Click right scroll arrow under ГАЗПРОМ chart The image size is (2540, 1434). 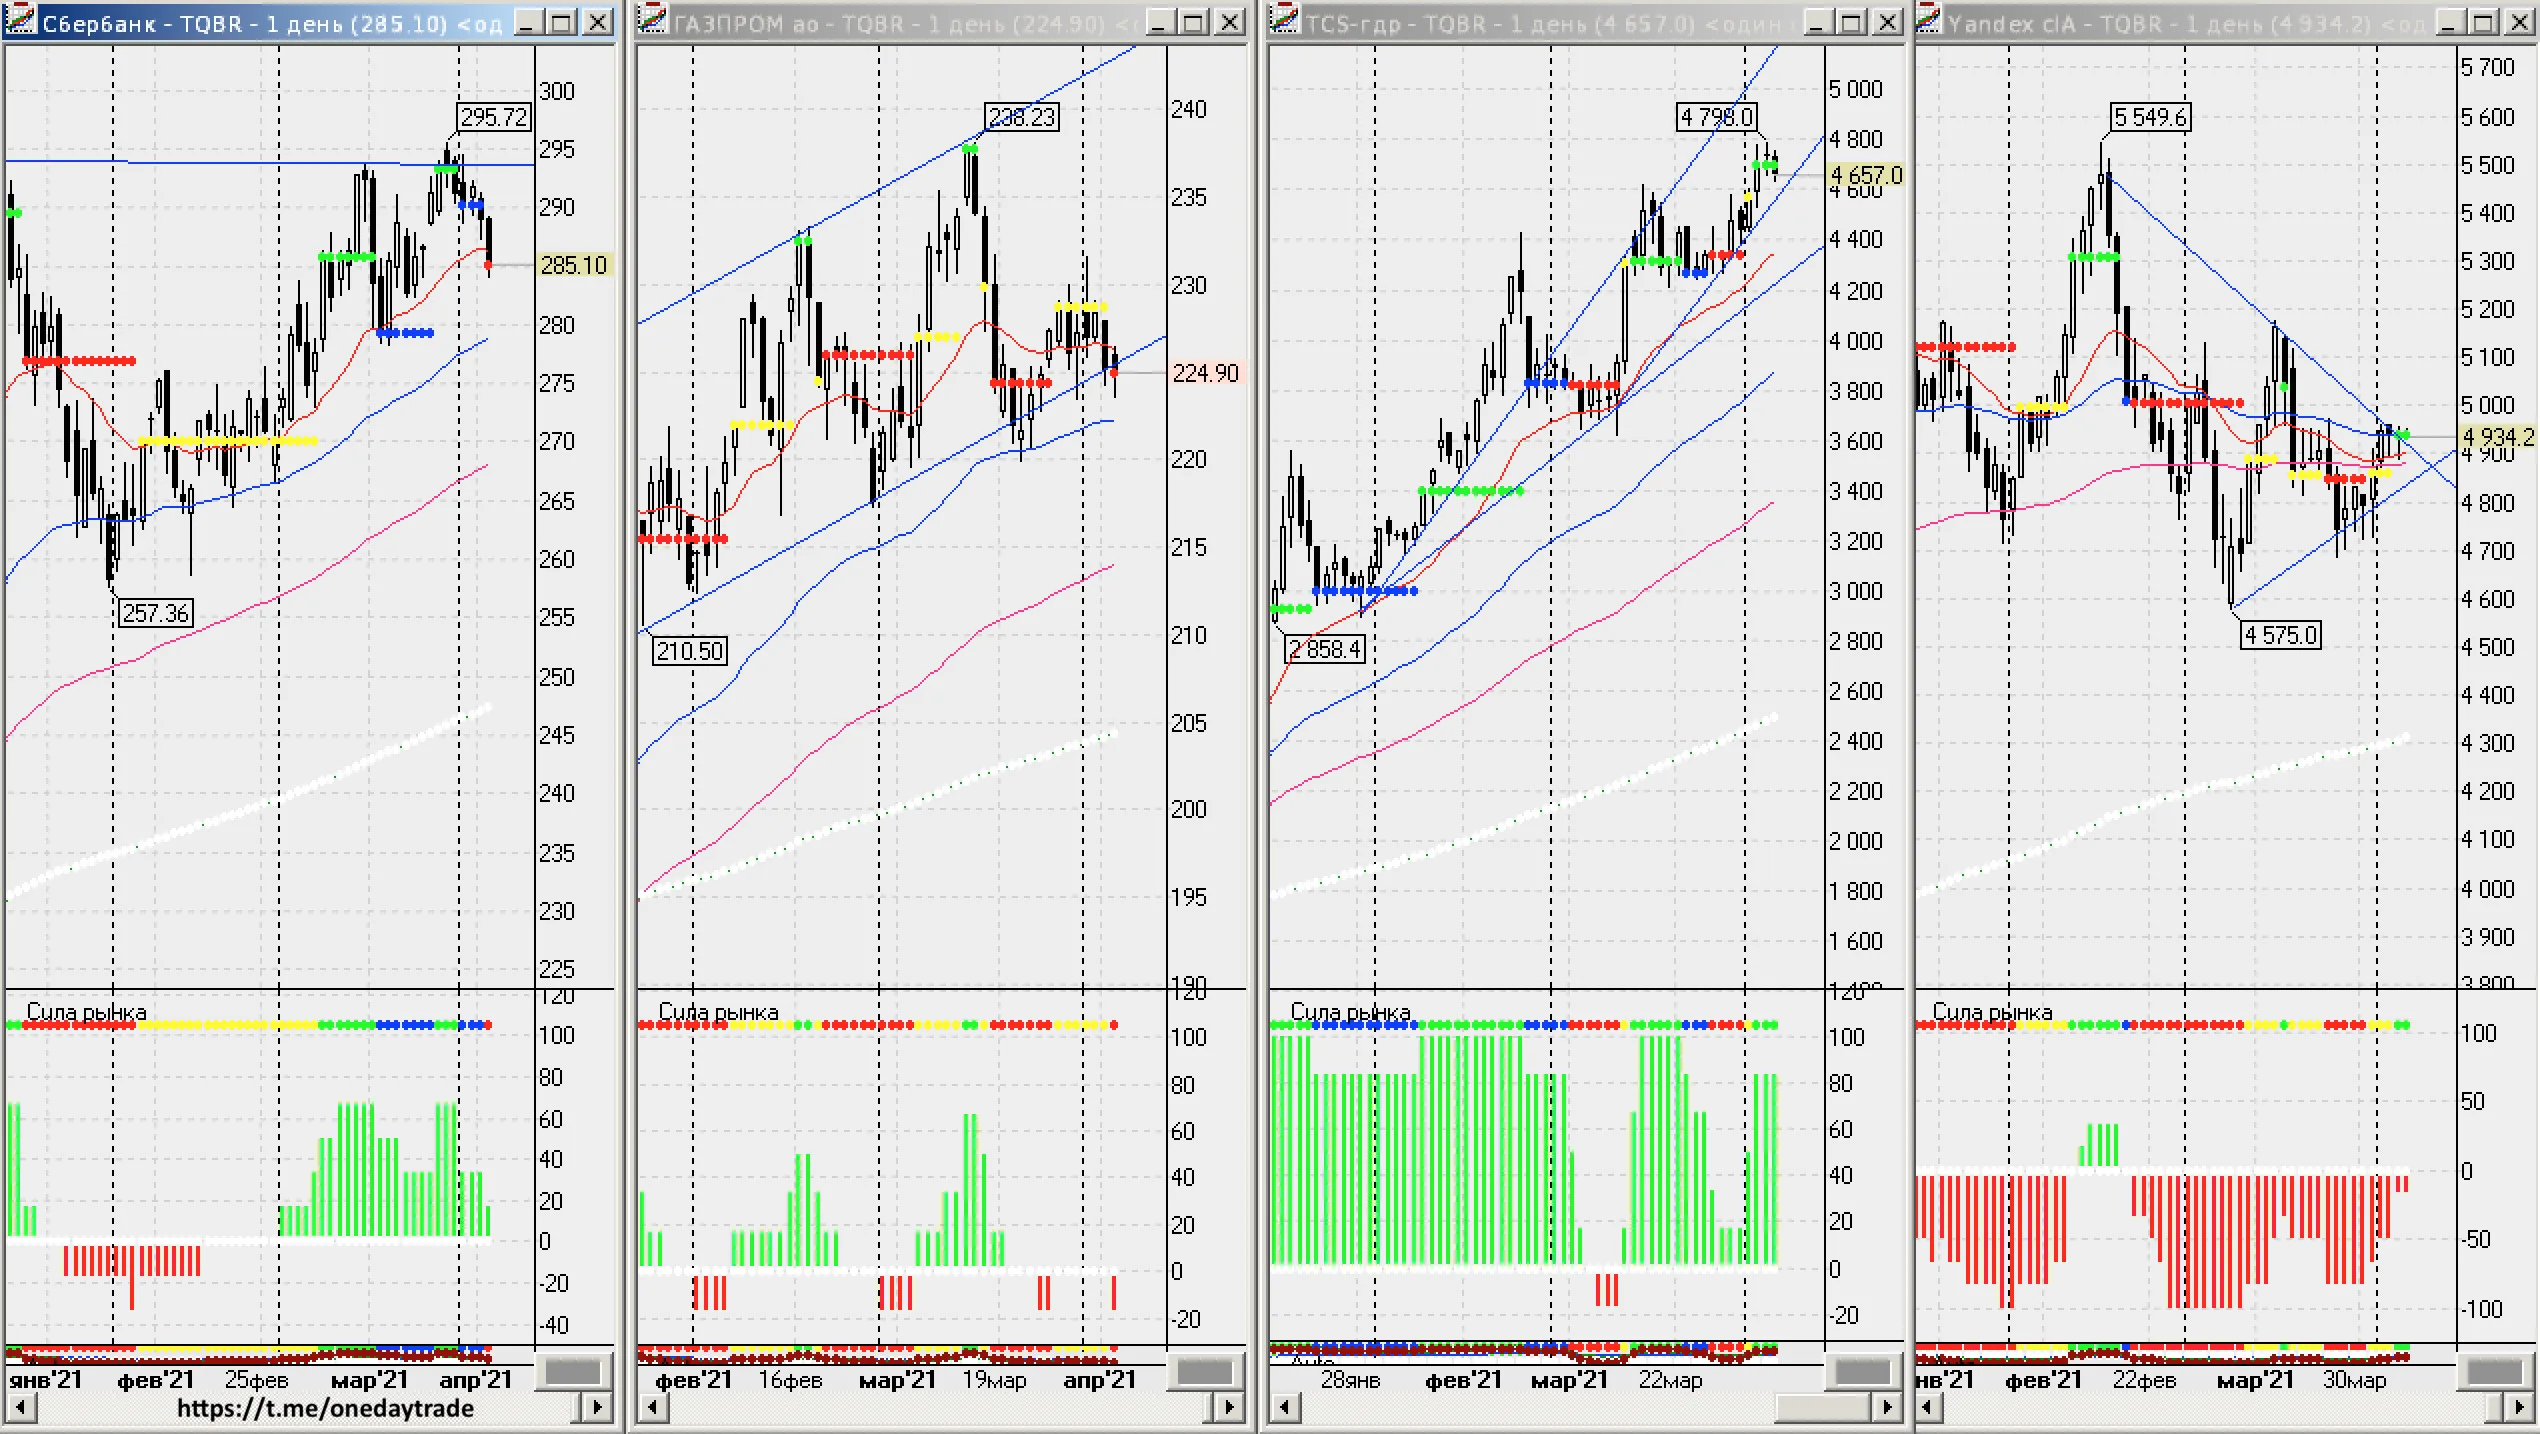1229,1408
